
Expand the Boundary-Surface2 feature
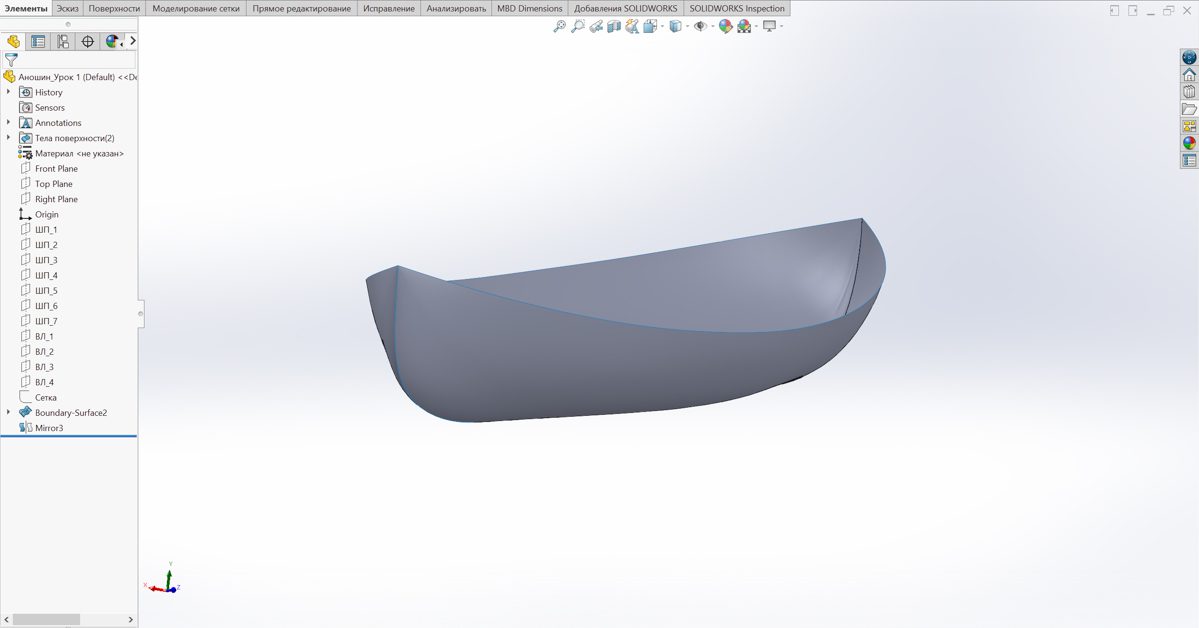[9, 412]
